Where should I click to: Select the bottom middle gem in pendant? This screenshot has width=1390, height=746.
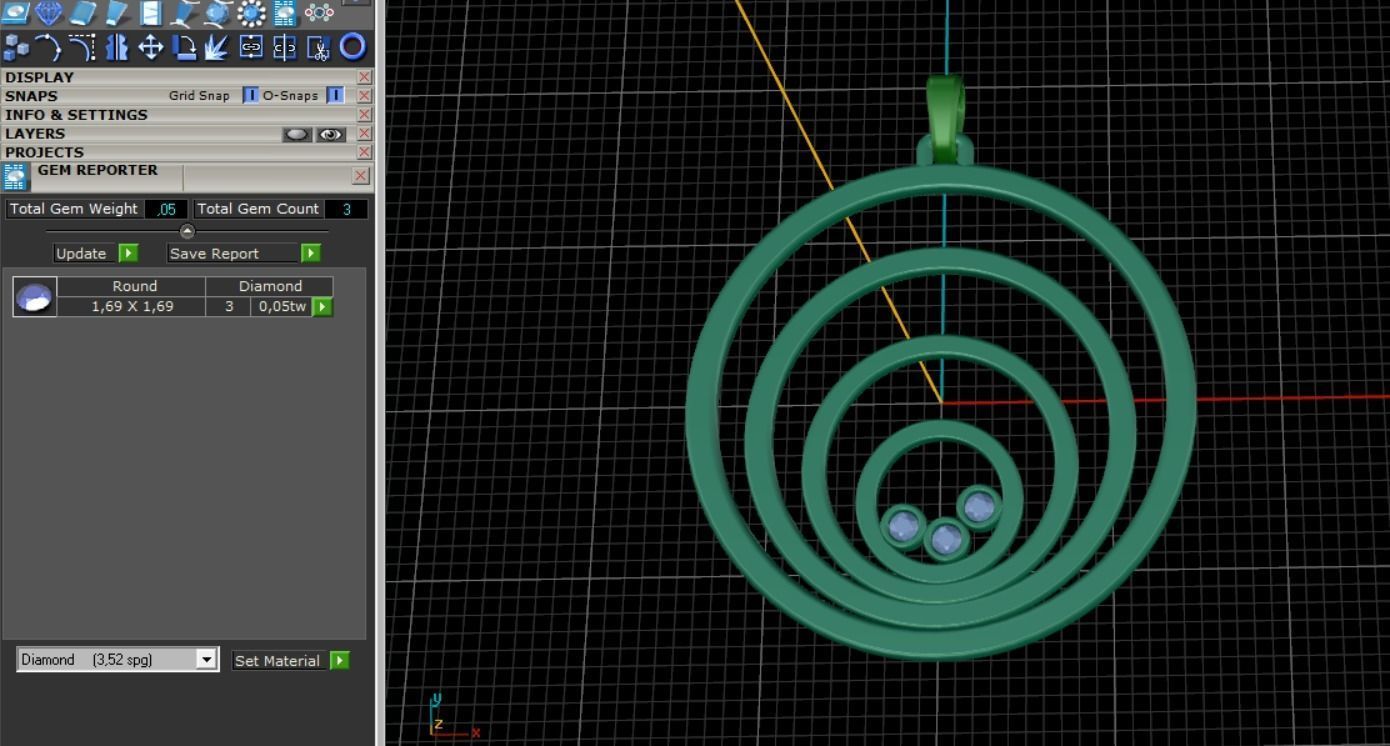[x=946, y=540]
